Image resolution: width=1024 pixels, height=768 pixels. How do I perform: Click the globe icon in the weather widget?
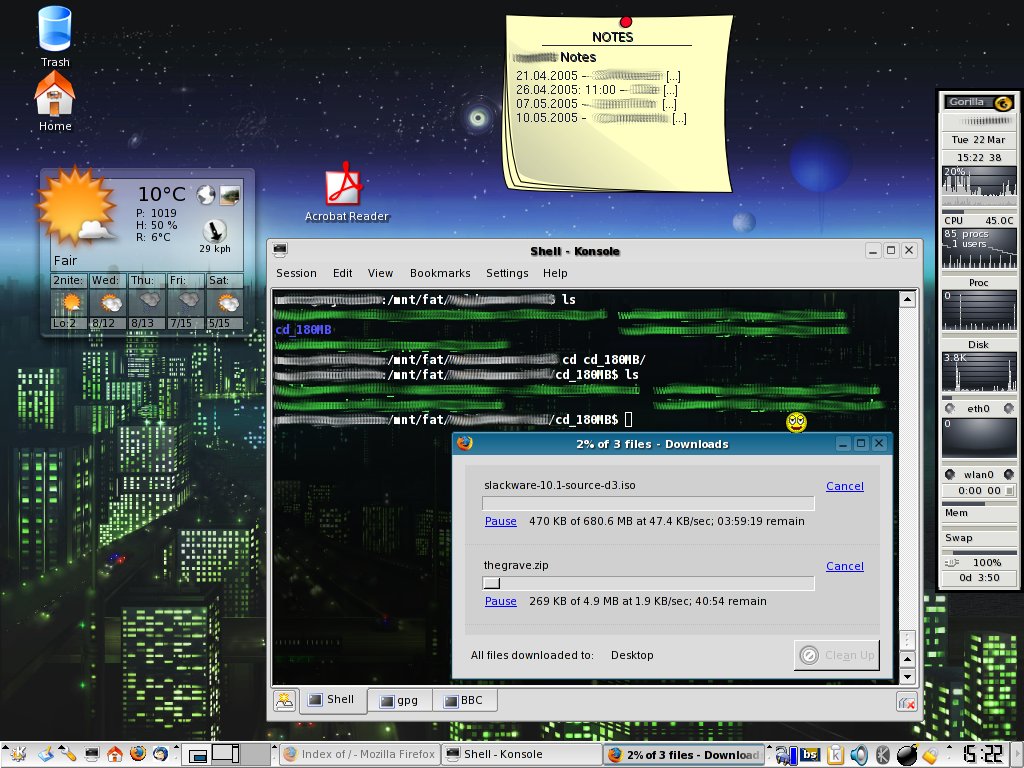coord(206,194)
